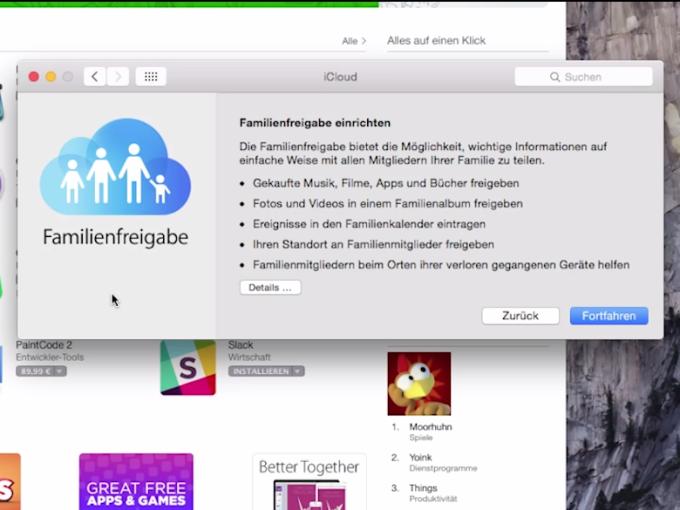680x510 pixels.
Task: Click the Zurück button
Action: 520,316
